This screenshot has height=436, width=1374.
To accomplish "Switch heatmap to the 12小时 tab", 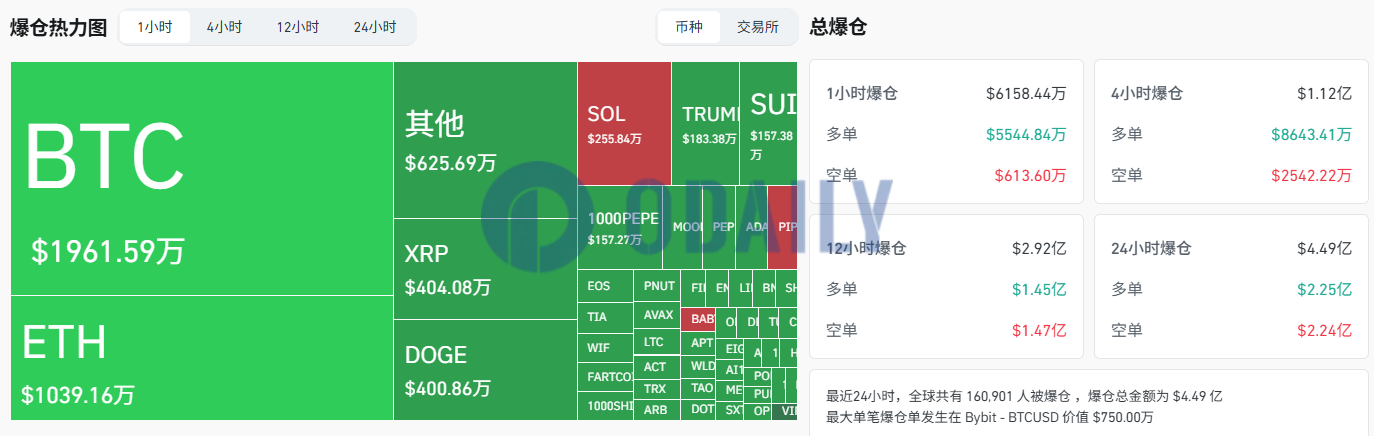I will [x=297, y=27].
